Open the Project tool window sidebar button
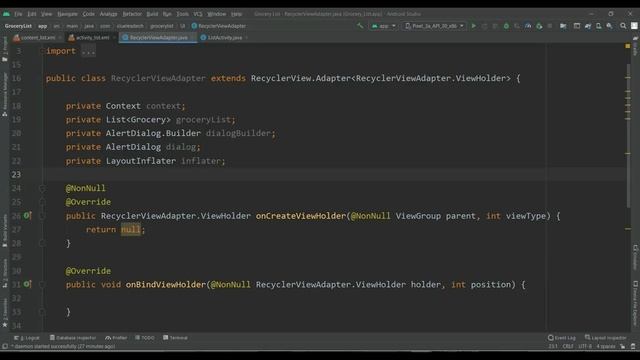 4,49
